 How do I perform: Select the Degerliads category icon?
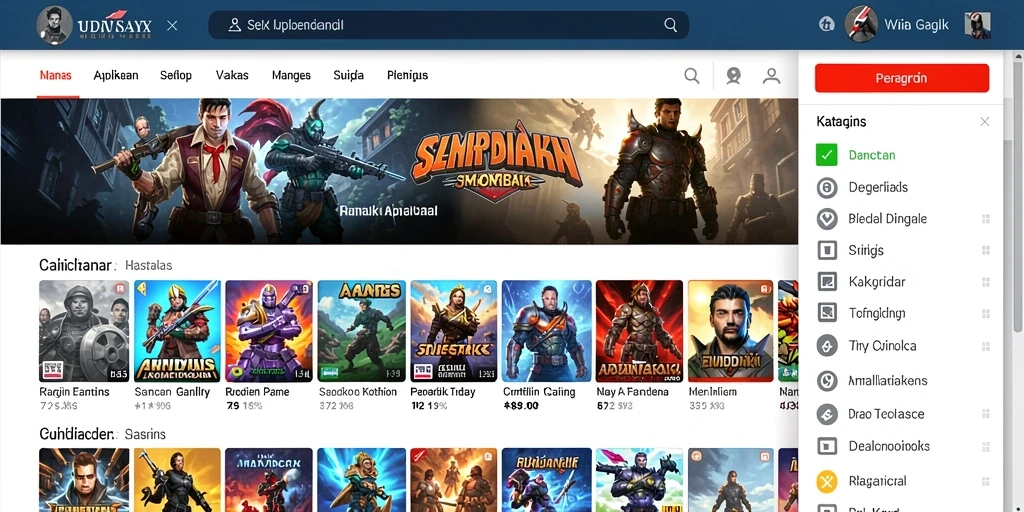(827, 187)
